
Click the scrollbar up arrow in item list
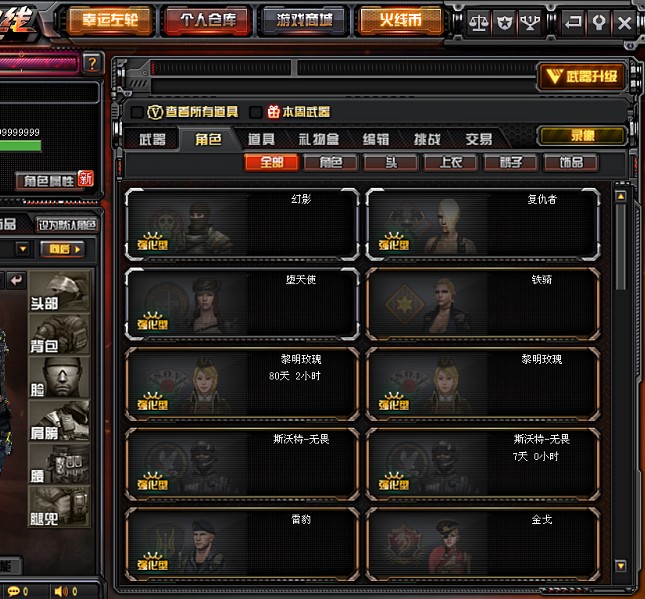click(621, 196)
